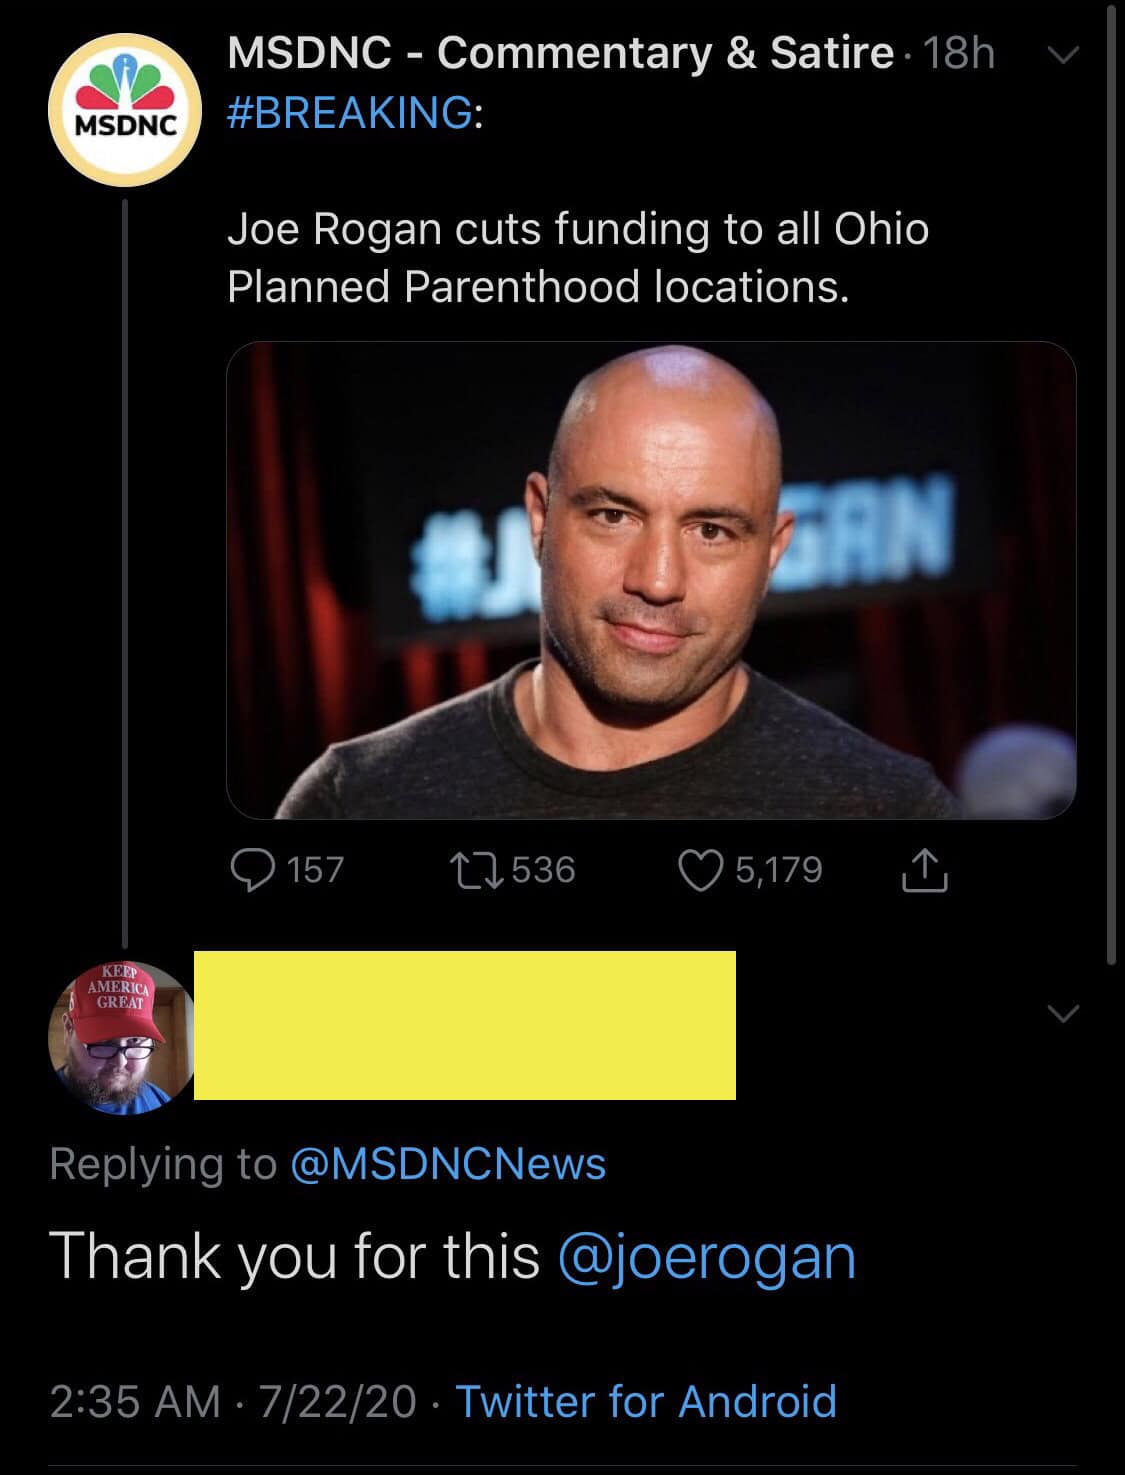Click the reply speech bubble icon
This screenshot has width=1125, height=1475.
(253, 870)
